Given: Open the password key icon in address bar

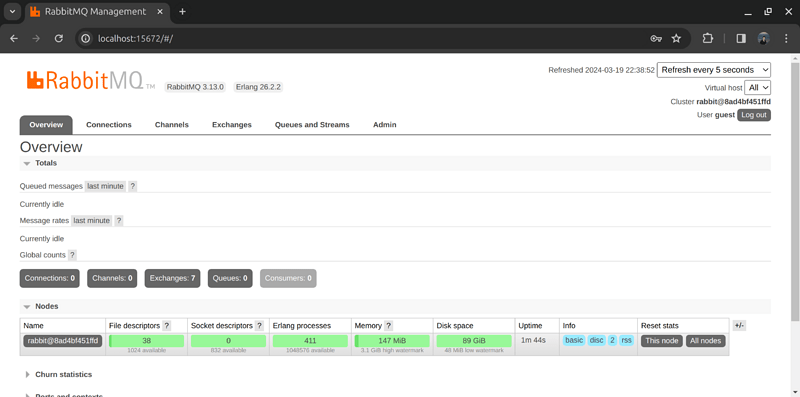Looking at the screenshot, I should point(656,38).
